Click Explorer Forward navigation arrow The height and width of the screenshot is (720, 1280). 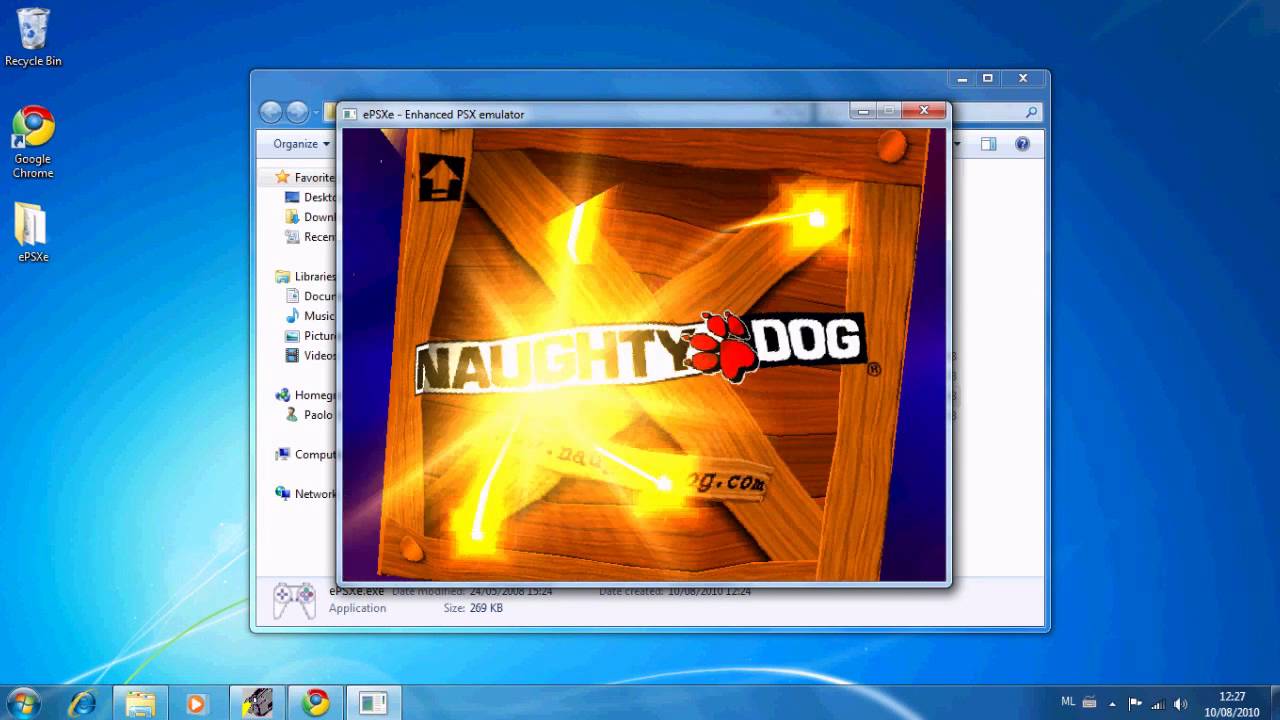pyautogui.click(x=297, y=112)
